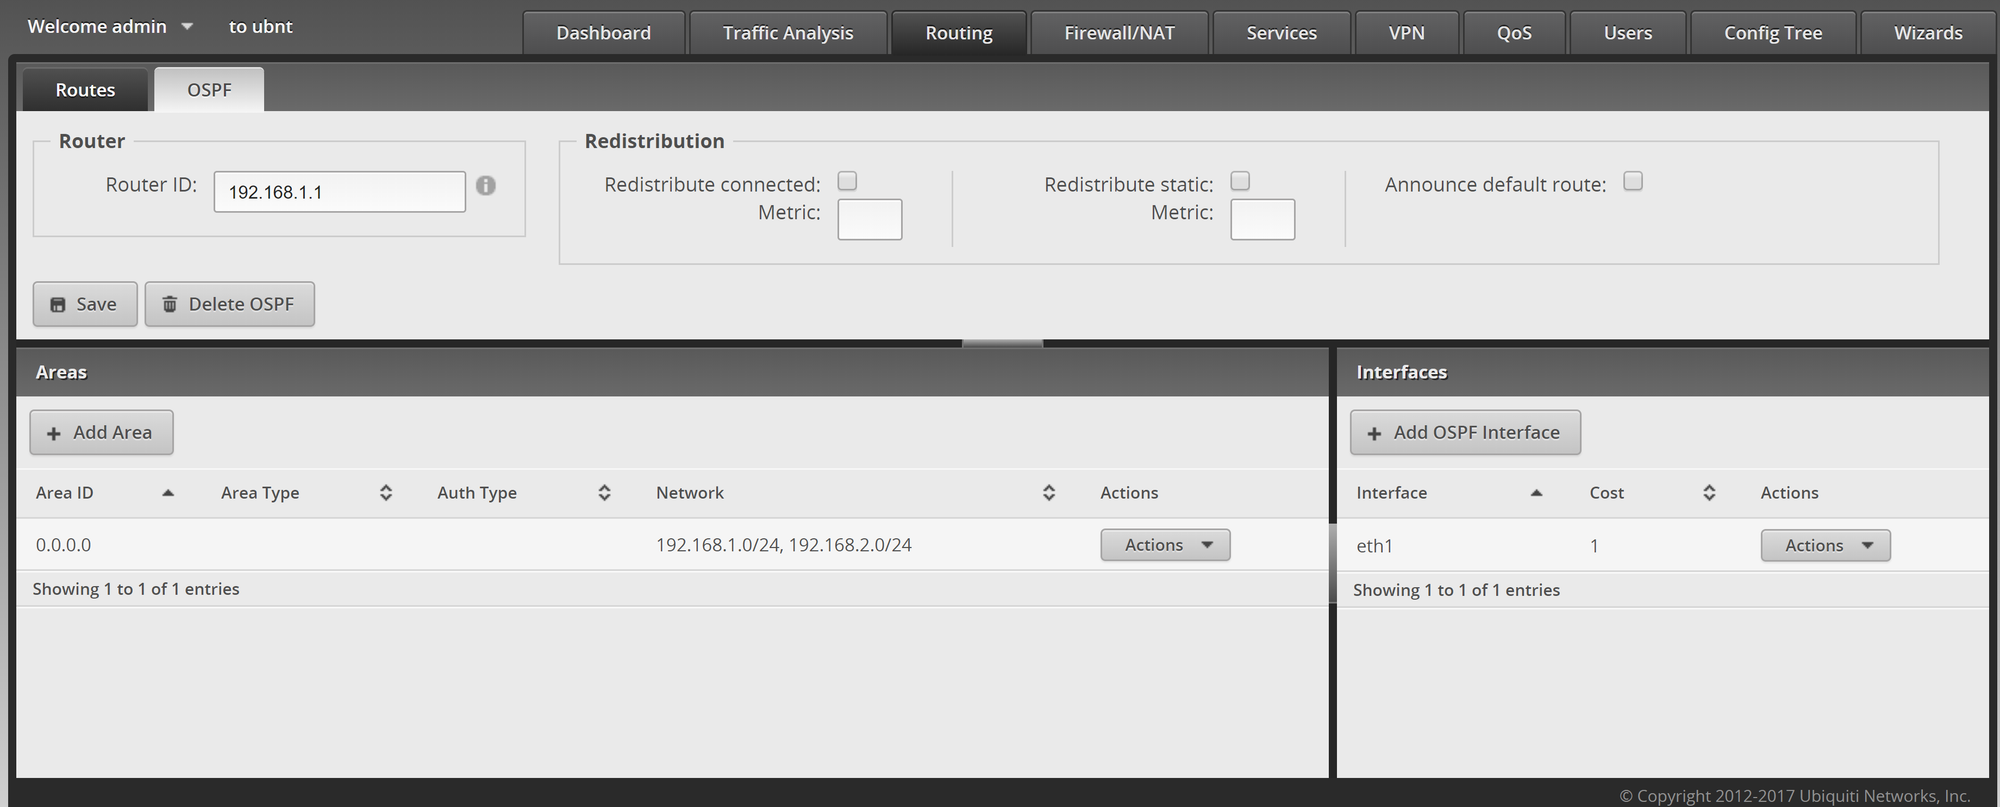Click the Router ID info icon
The height and width of the screenshot is (807, 2000).
[x=486, y=186]
